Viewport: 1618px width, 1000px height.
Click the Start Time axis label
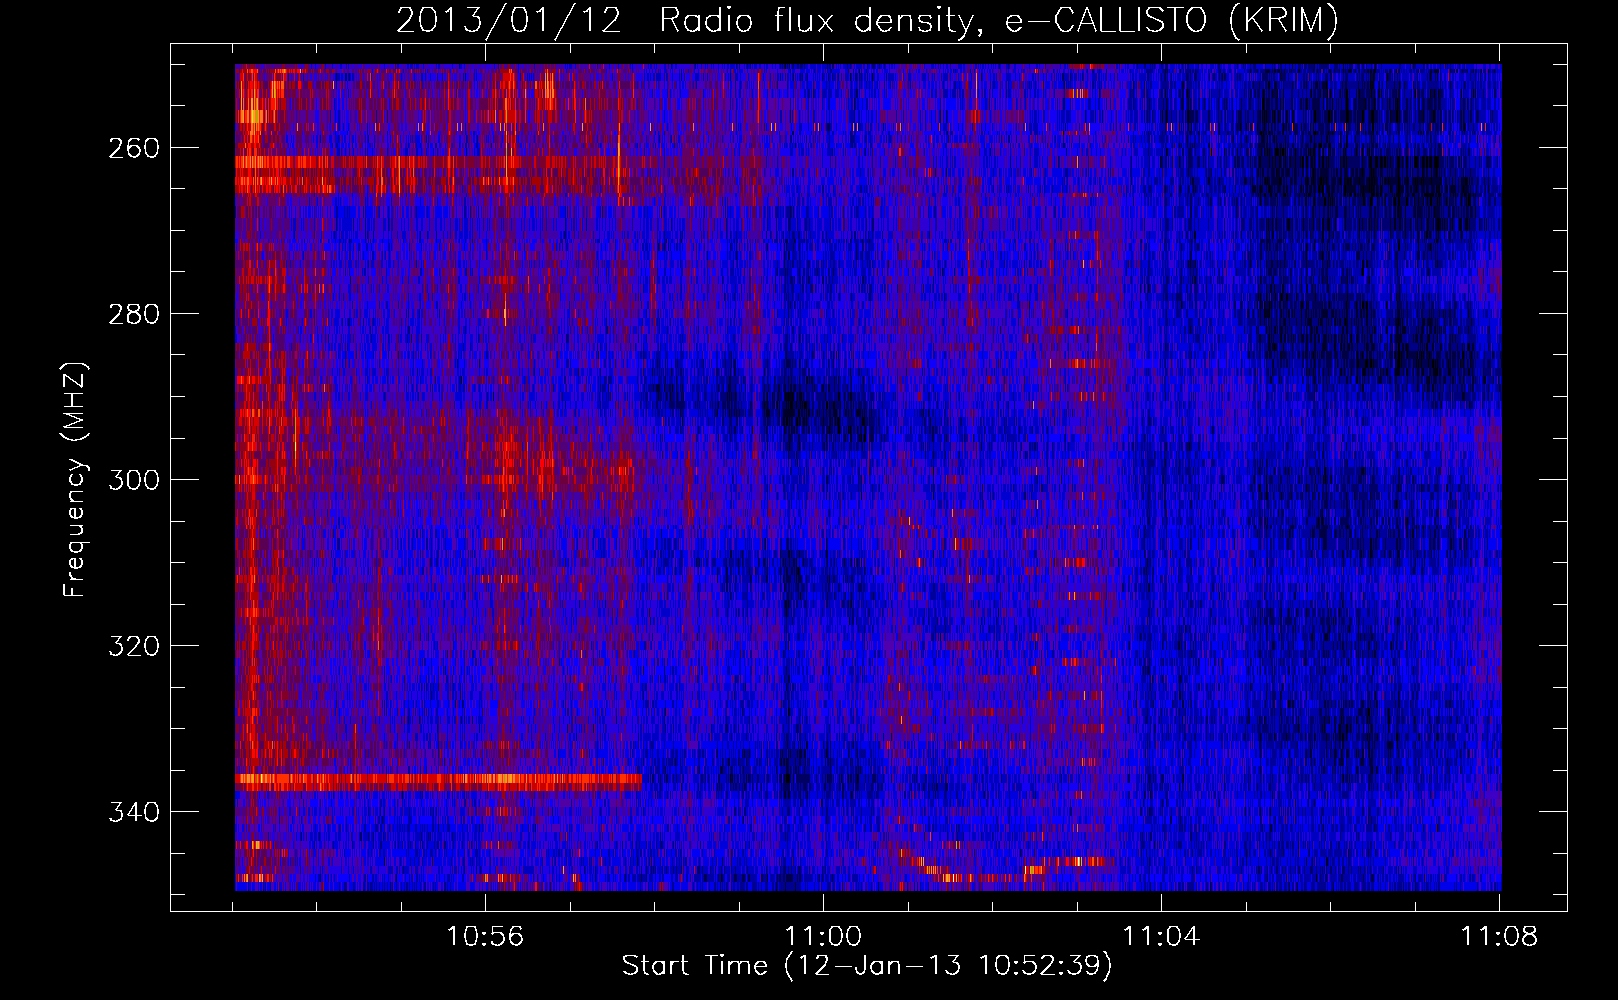pyautogui.click(x=867, y=966)
